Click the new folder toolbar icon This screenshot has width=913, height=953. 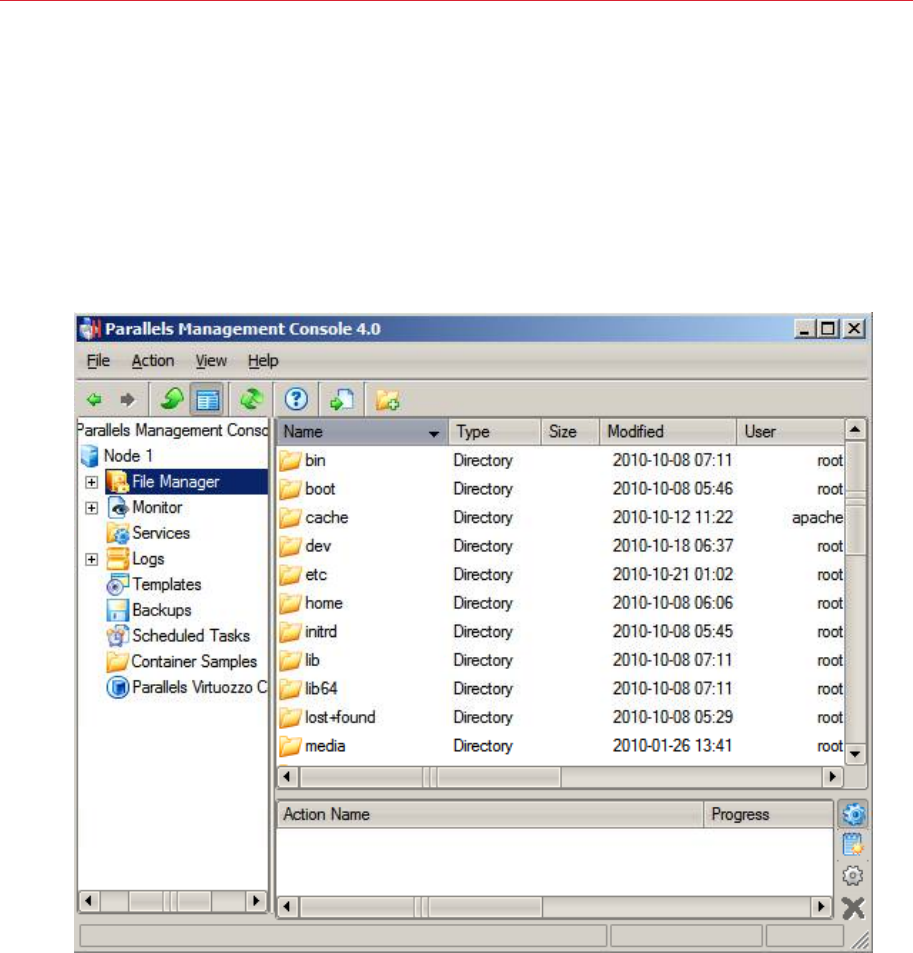[387, 400]
